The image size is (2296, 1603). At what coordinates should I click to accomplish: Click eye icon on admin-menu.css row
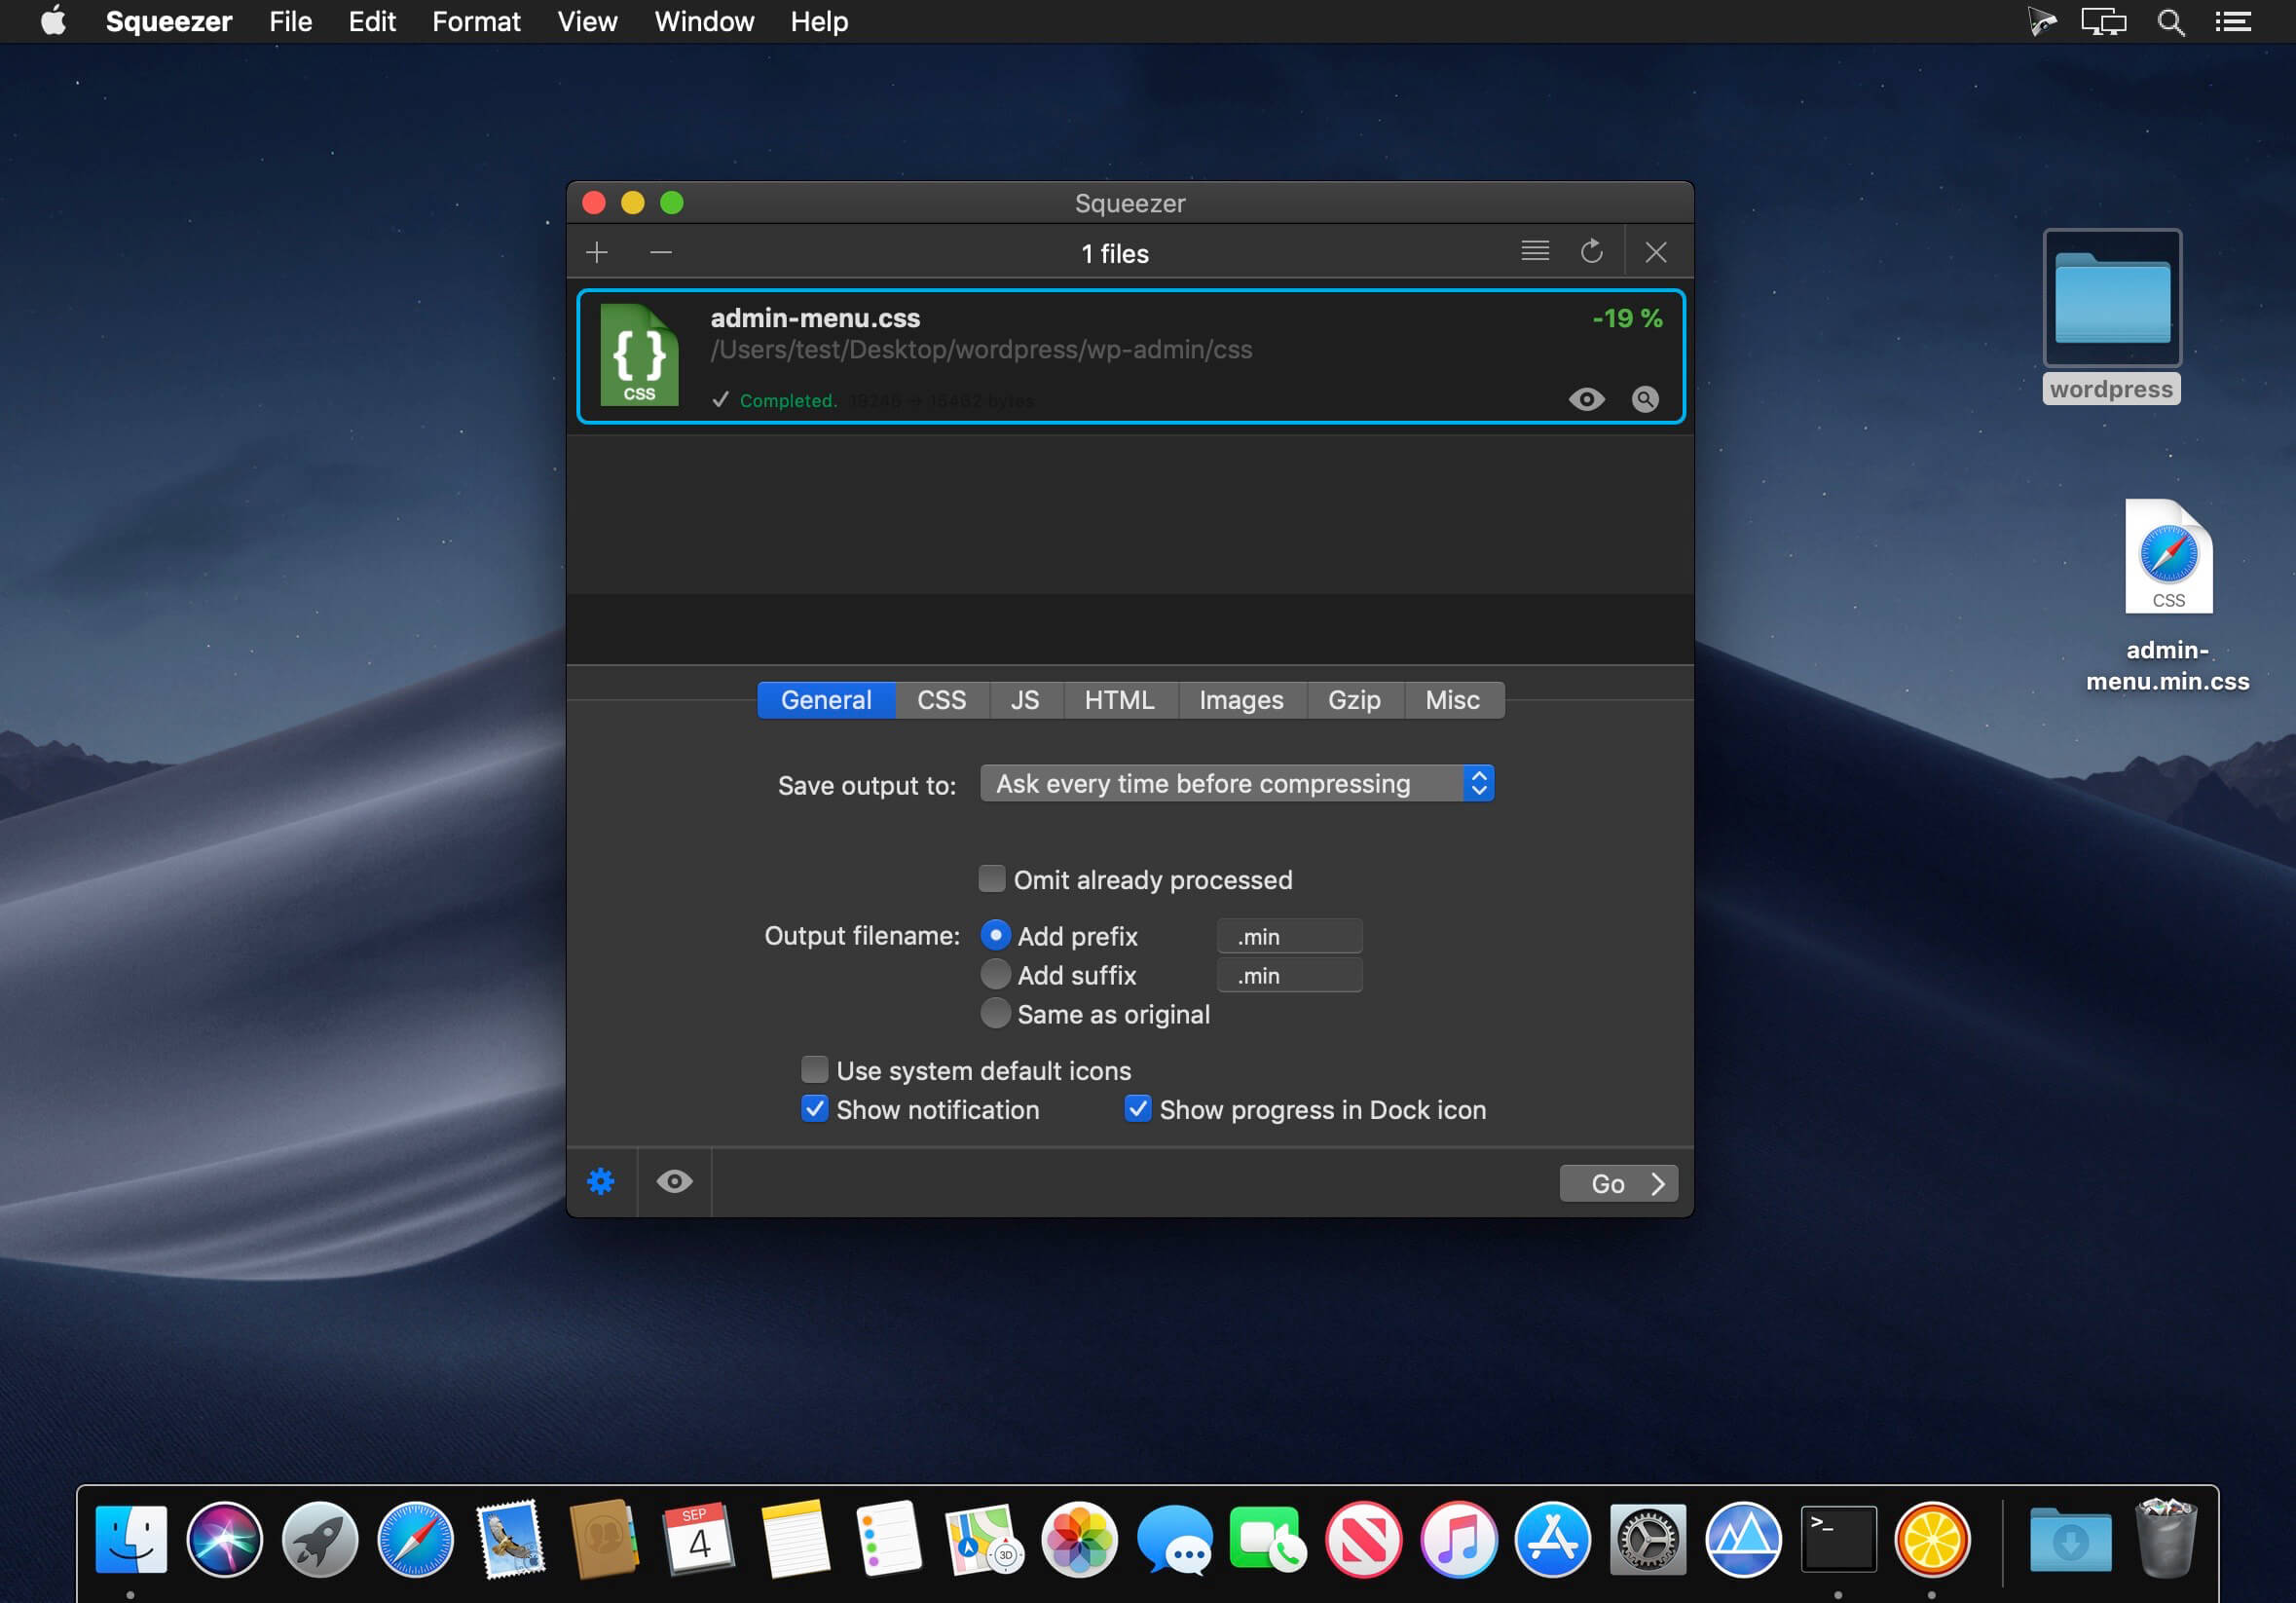coord(1586,399)
